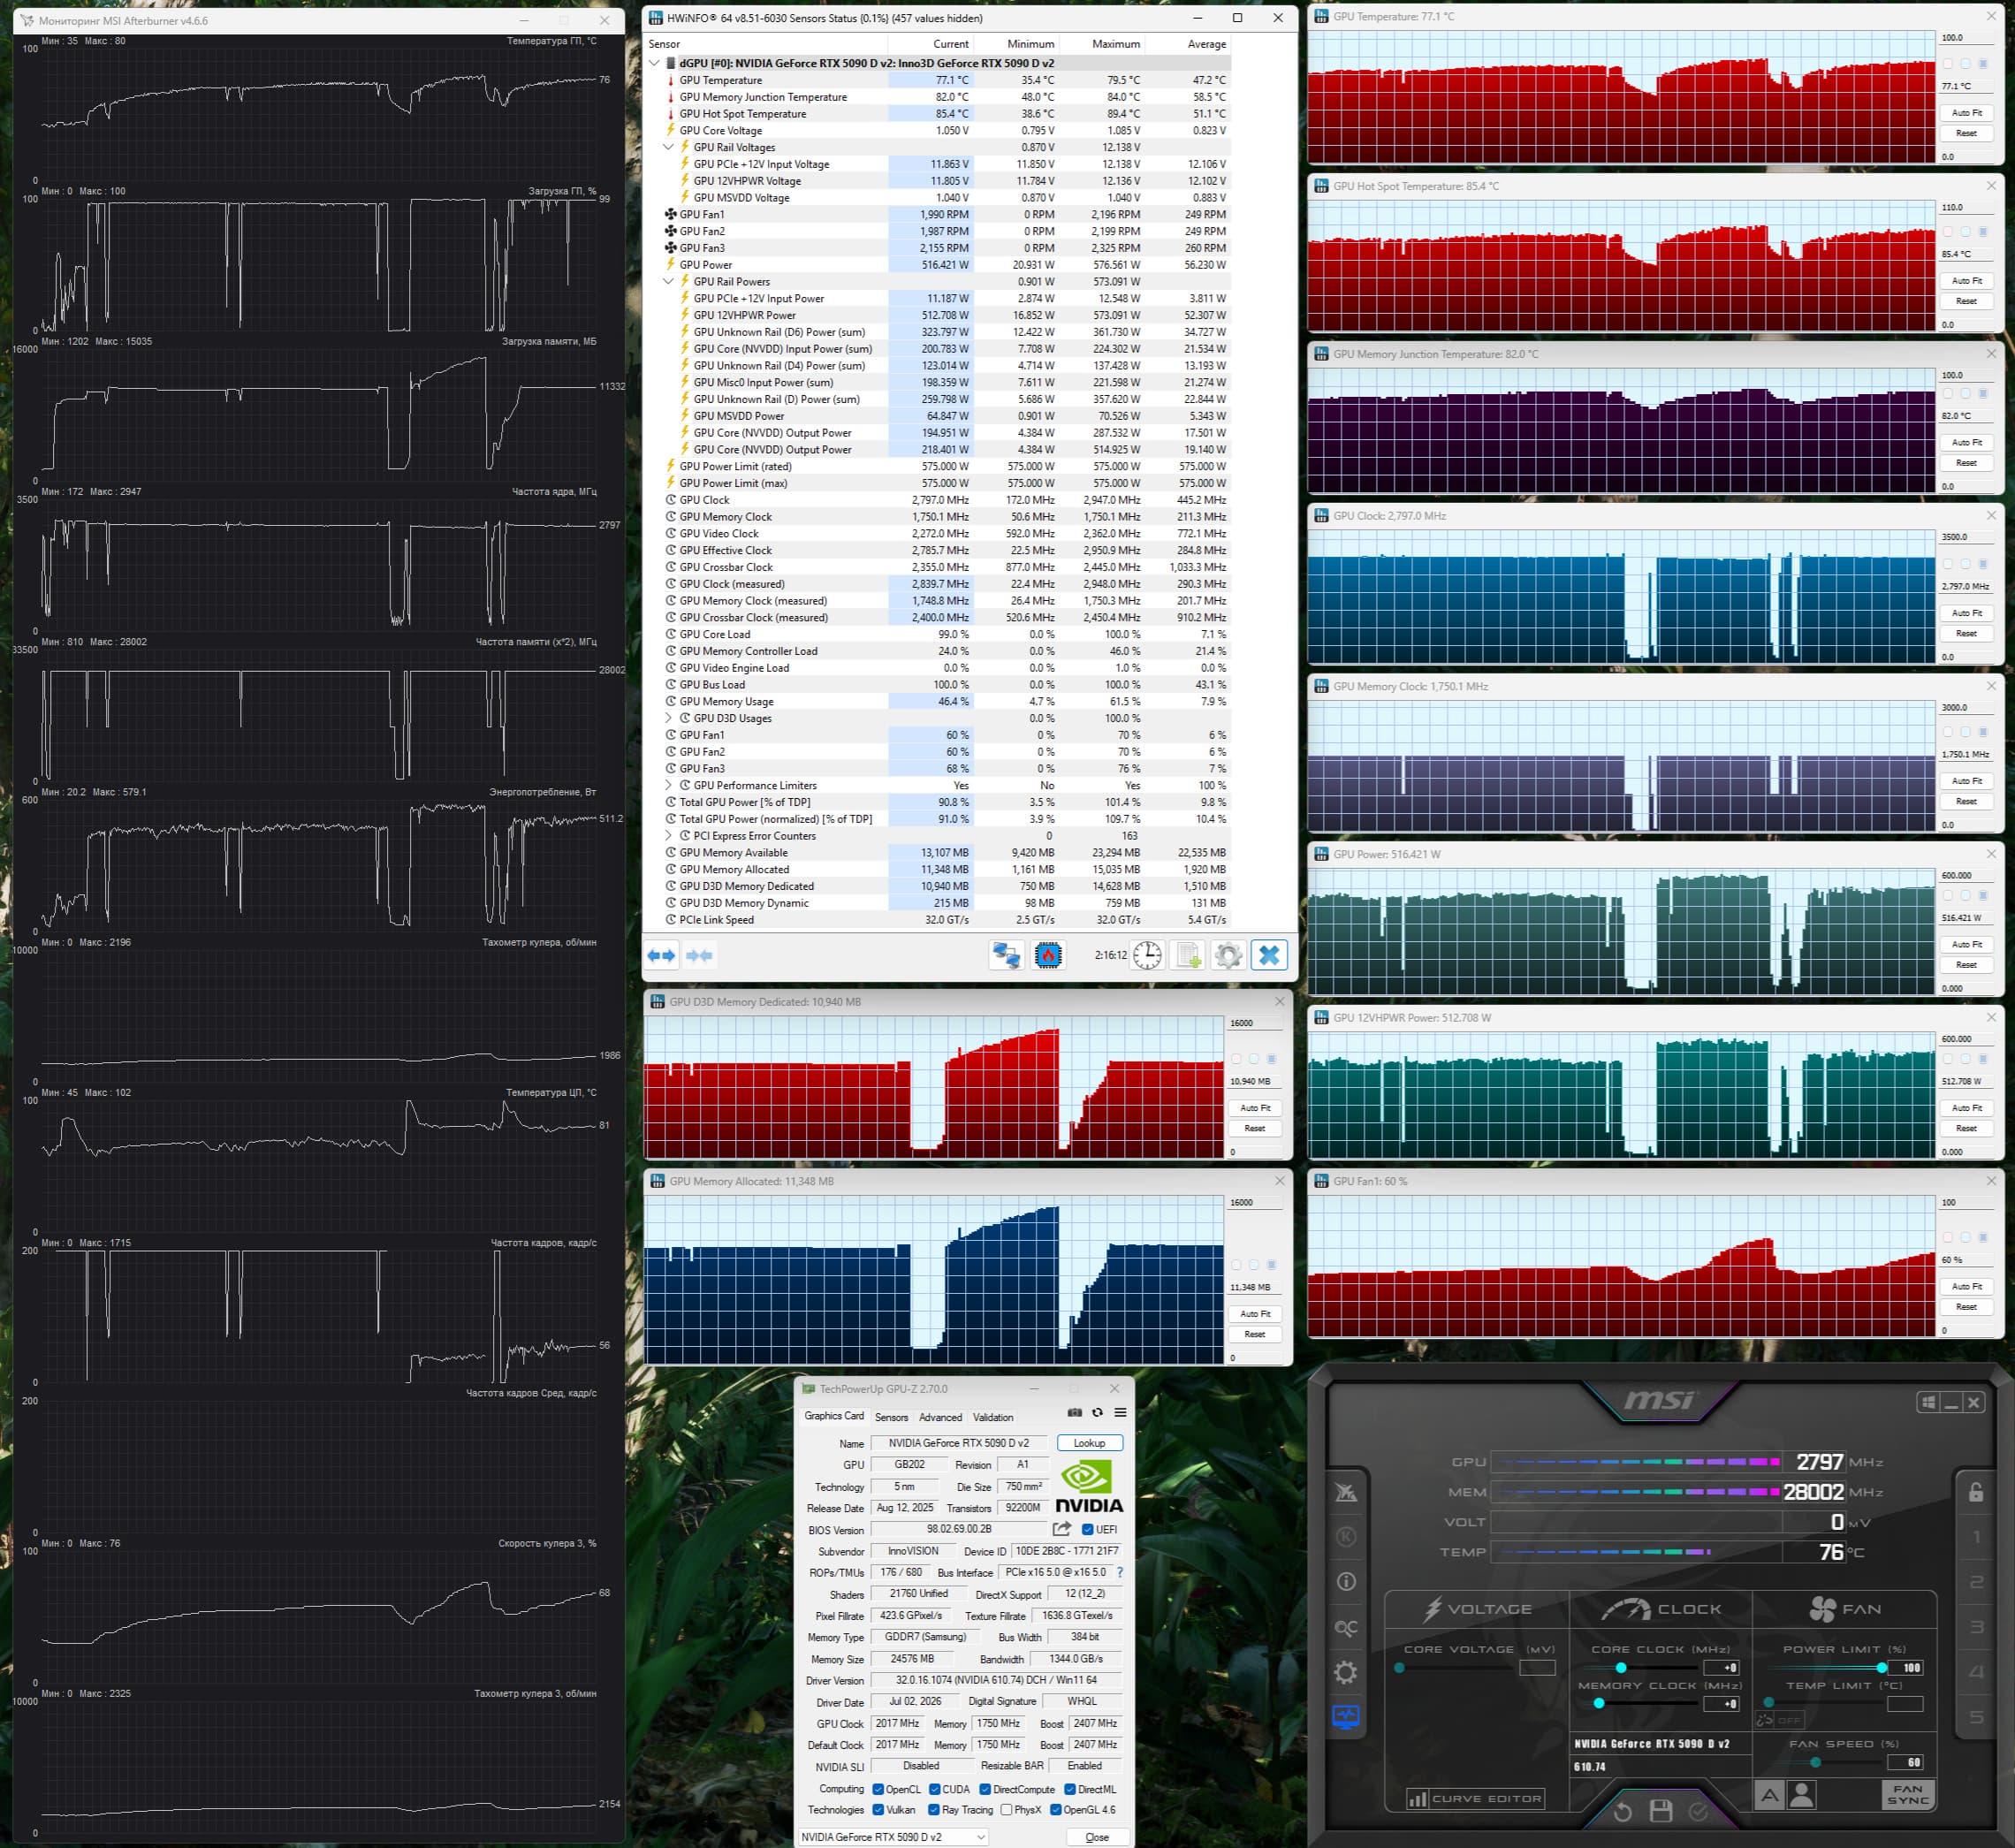Toggle UEFI checkbox in GPU-Z
2015x1848 pixels.
point(1087,1529)
